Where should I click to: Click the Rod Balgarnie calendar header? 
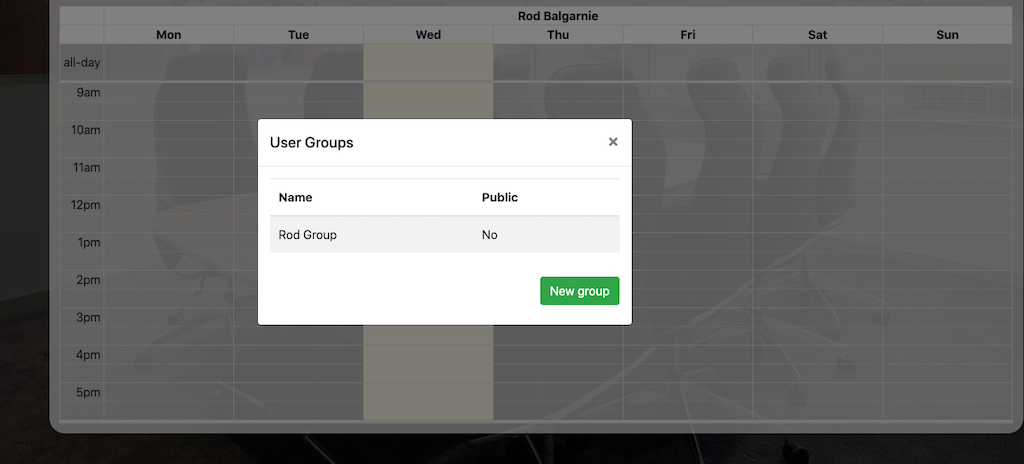pyautogui.click(x=558, y=16)
